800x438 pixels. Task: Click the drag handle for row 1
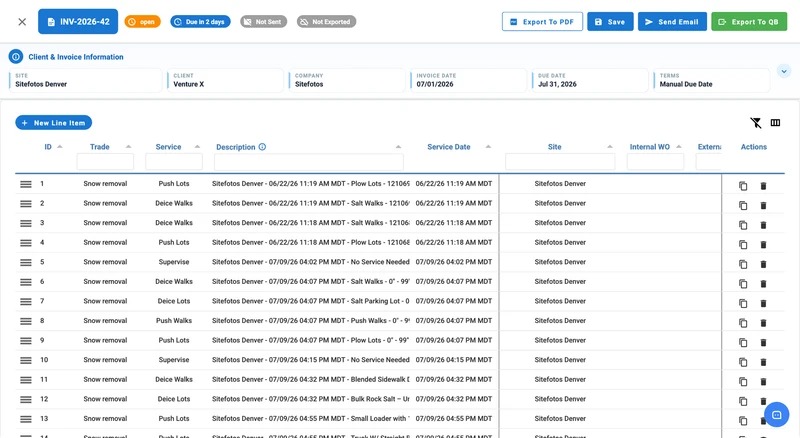tap(26, 184)
